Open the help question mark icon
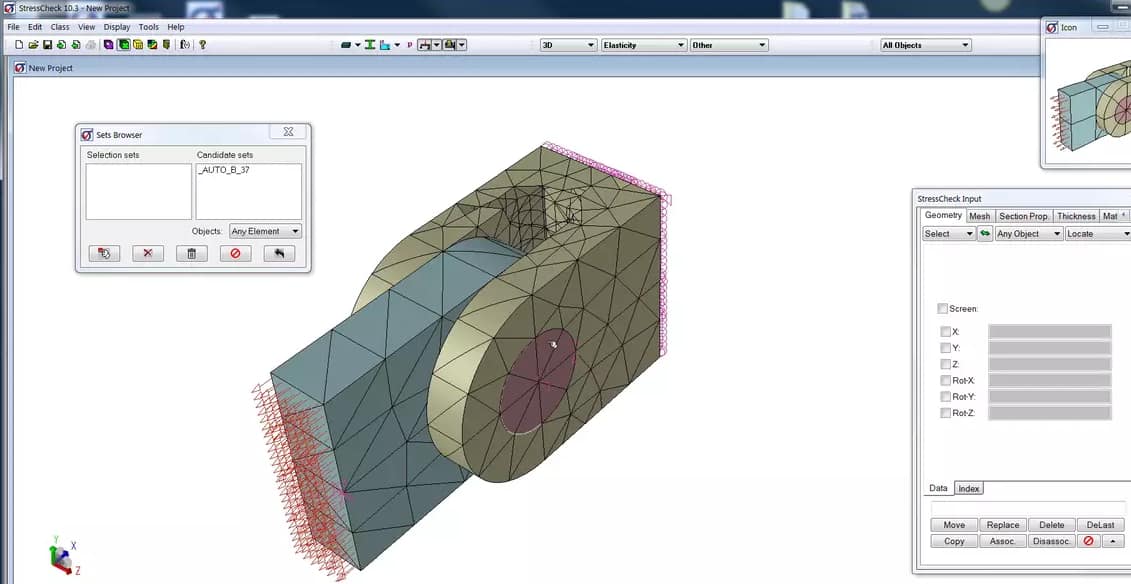Viewport: 1131px width, 584px height. pos(203,45)
